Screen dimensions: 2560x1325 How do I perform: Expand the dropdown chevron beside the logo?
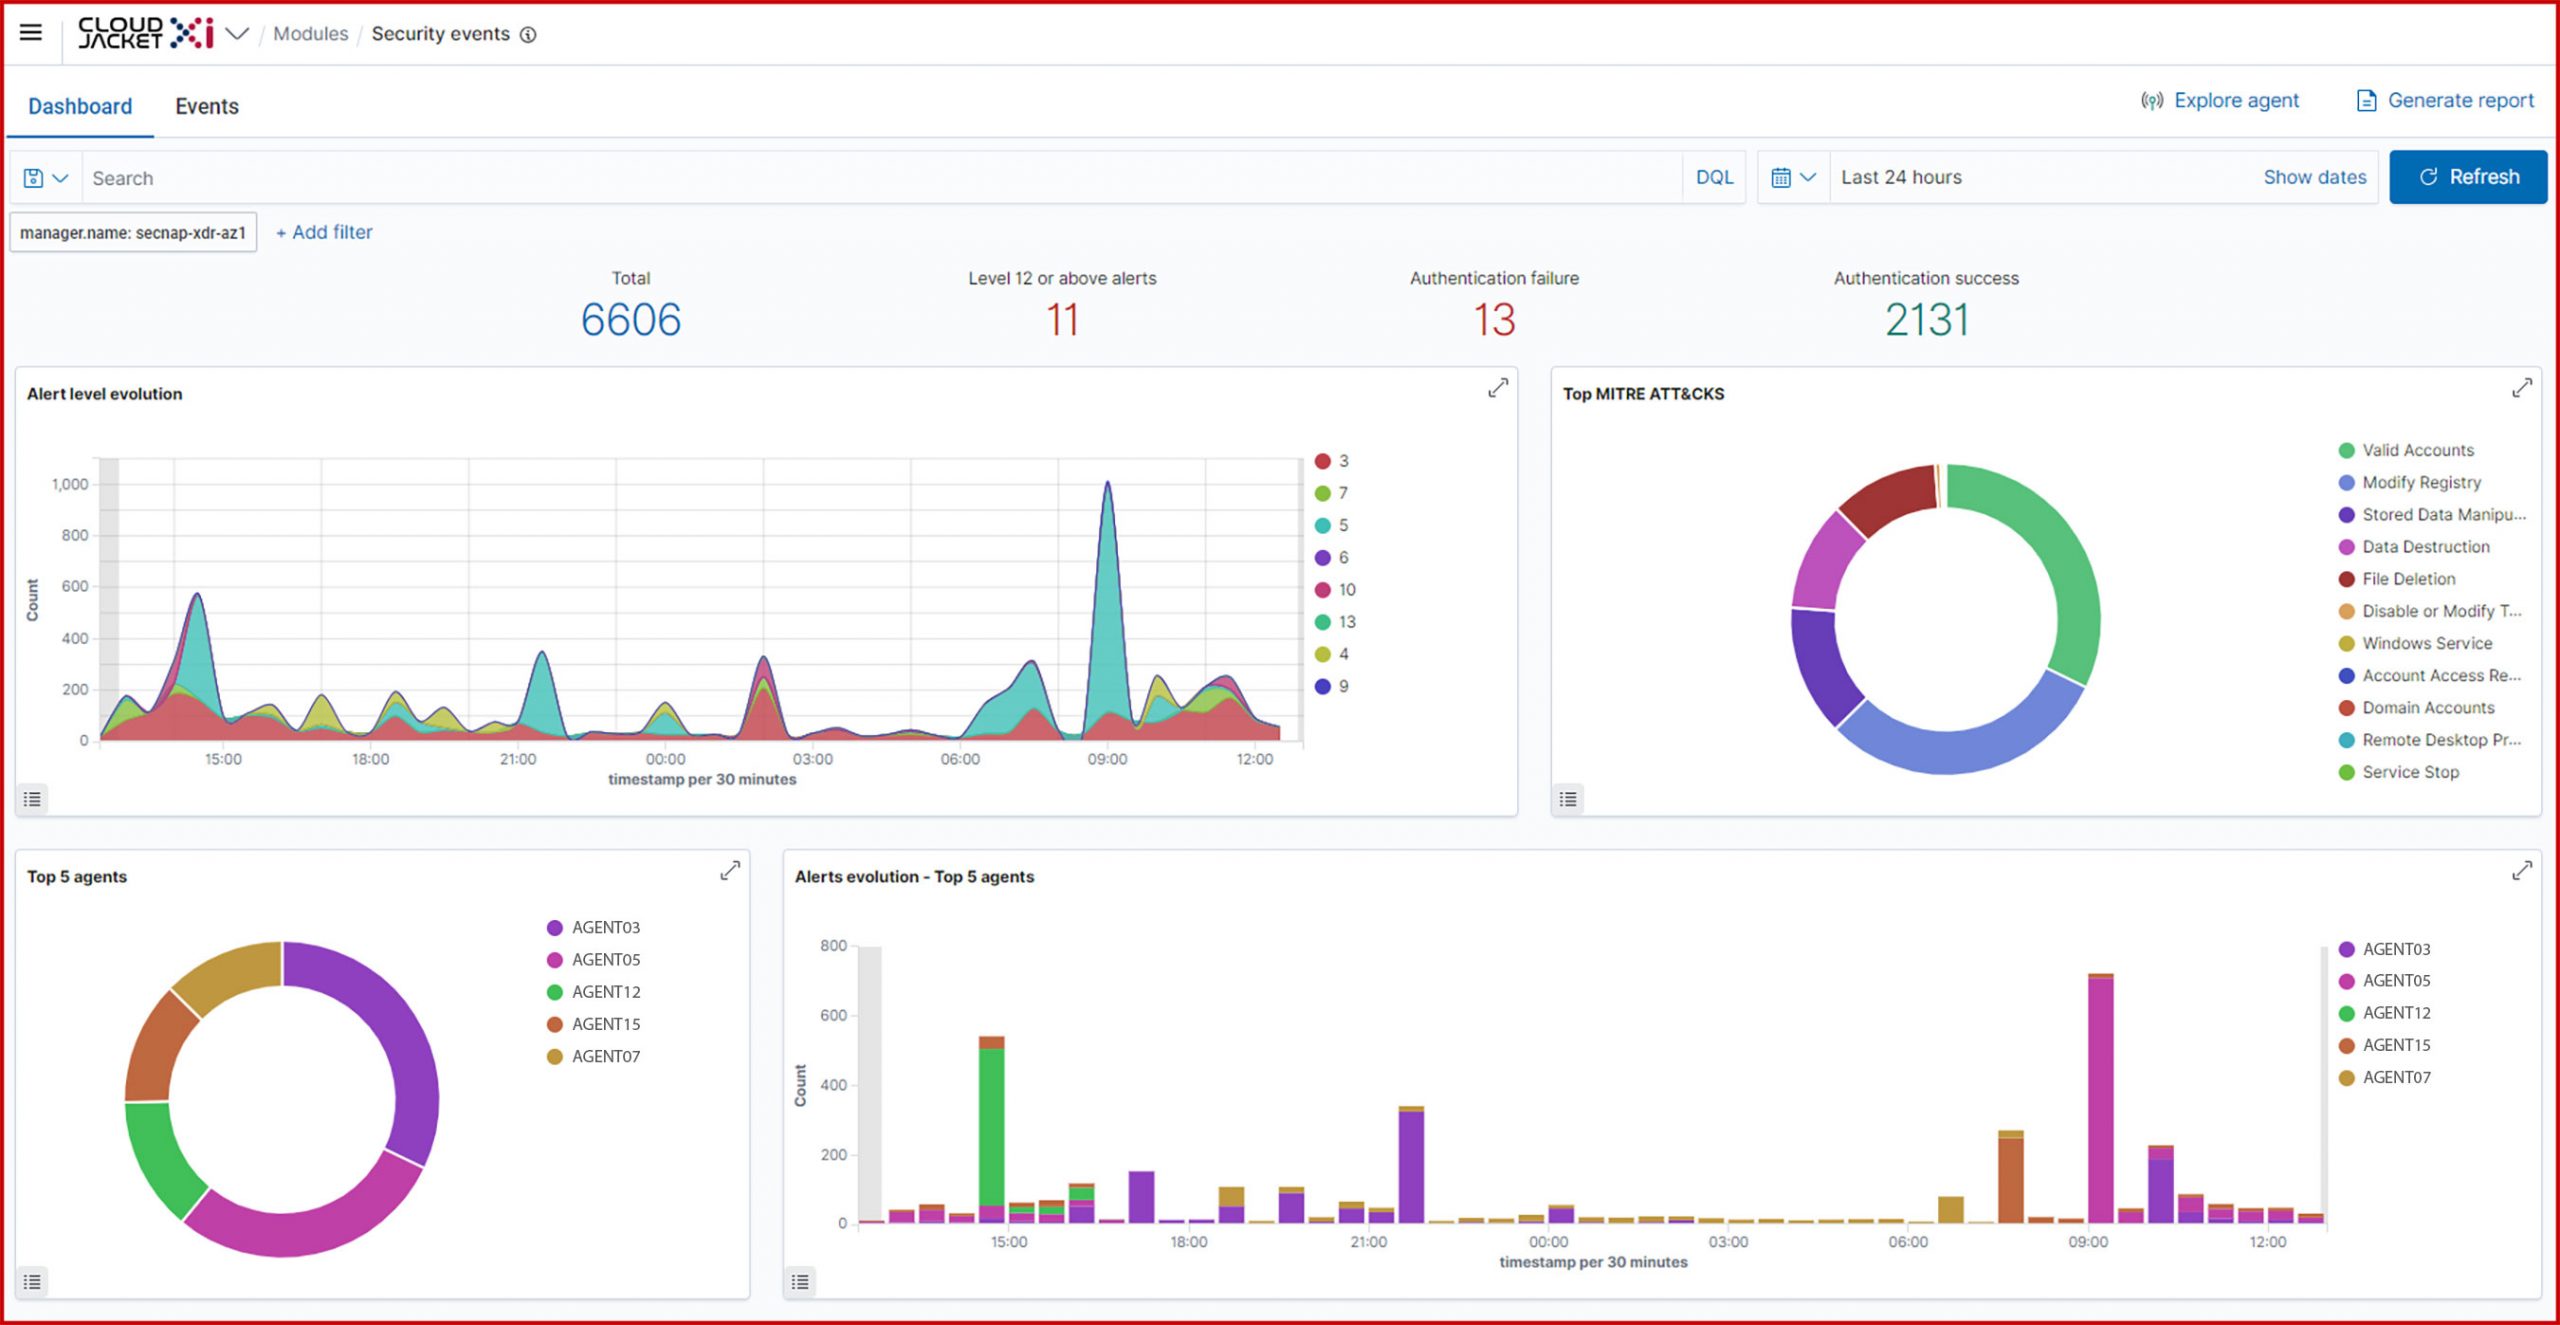pyautogui.click(x=237, y=33)
